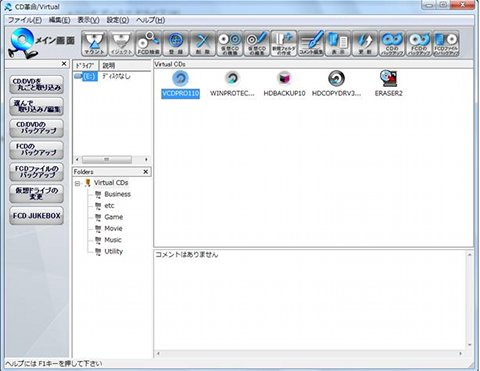Click the 仮想ドライブの変更 button
This screenshot has width=480, height=371.
pos(36,193)
